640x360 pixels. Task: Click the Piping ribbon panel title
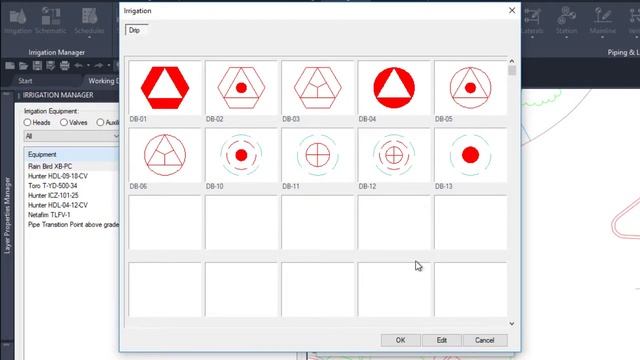click(623, 52)
